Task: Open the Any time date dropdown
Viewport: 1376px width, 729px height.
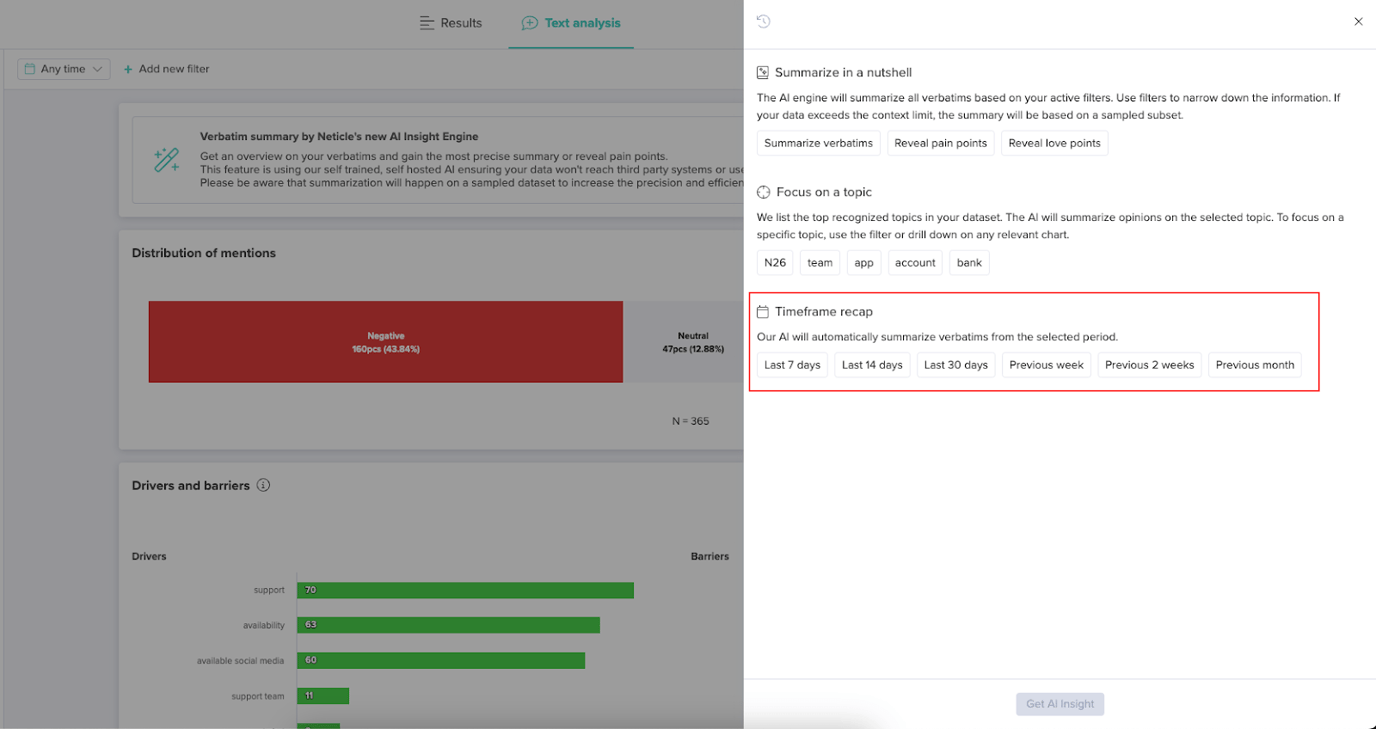Action: click(x=64, y=69)
